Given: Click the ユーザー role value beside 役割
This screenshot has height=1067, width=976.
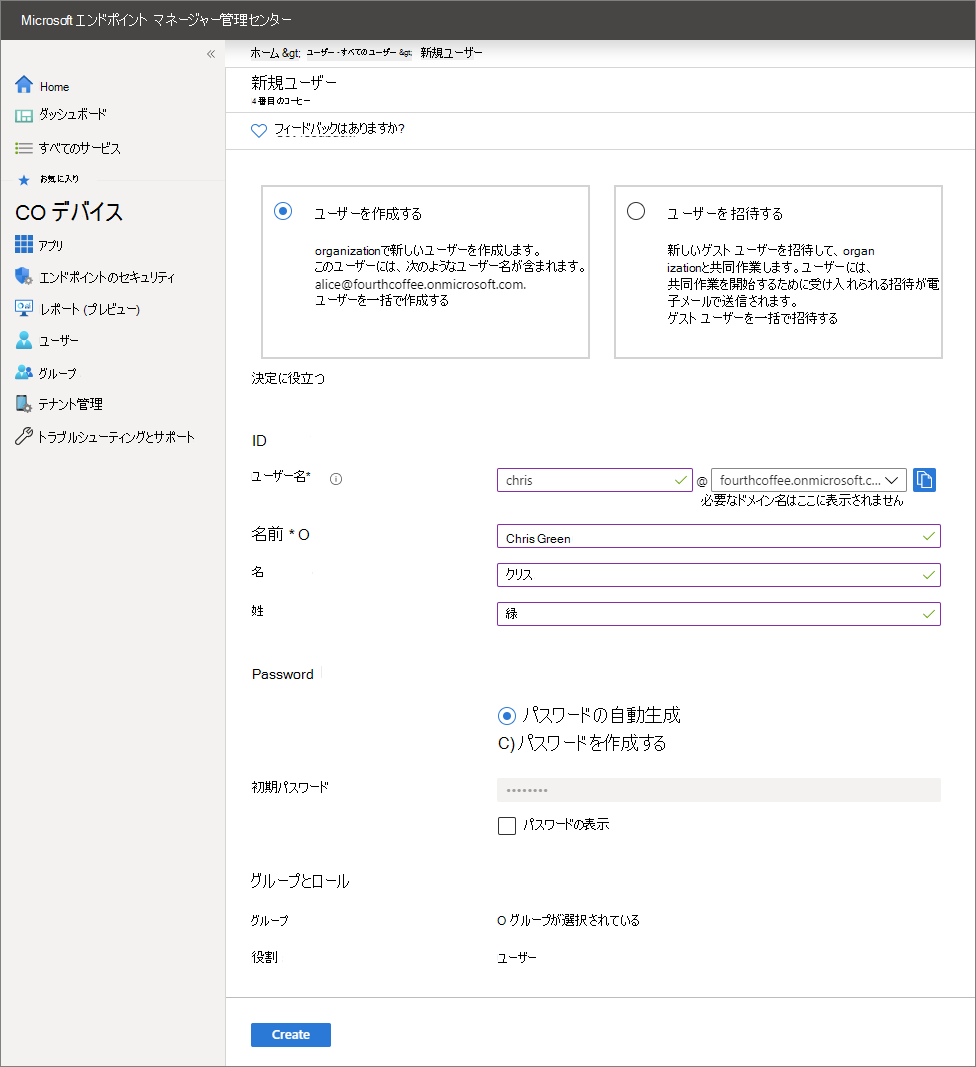Looking at the screenshot, I should pos(517,958).
